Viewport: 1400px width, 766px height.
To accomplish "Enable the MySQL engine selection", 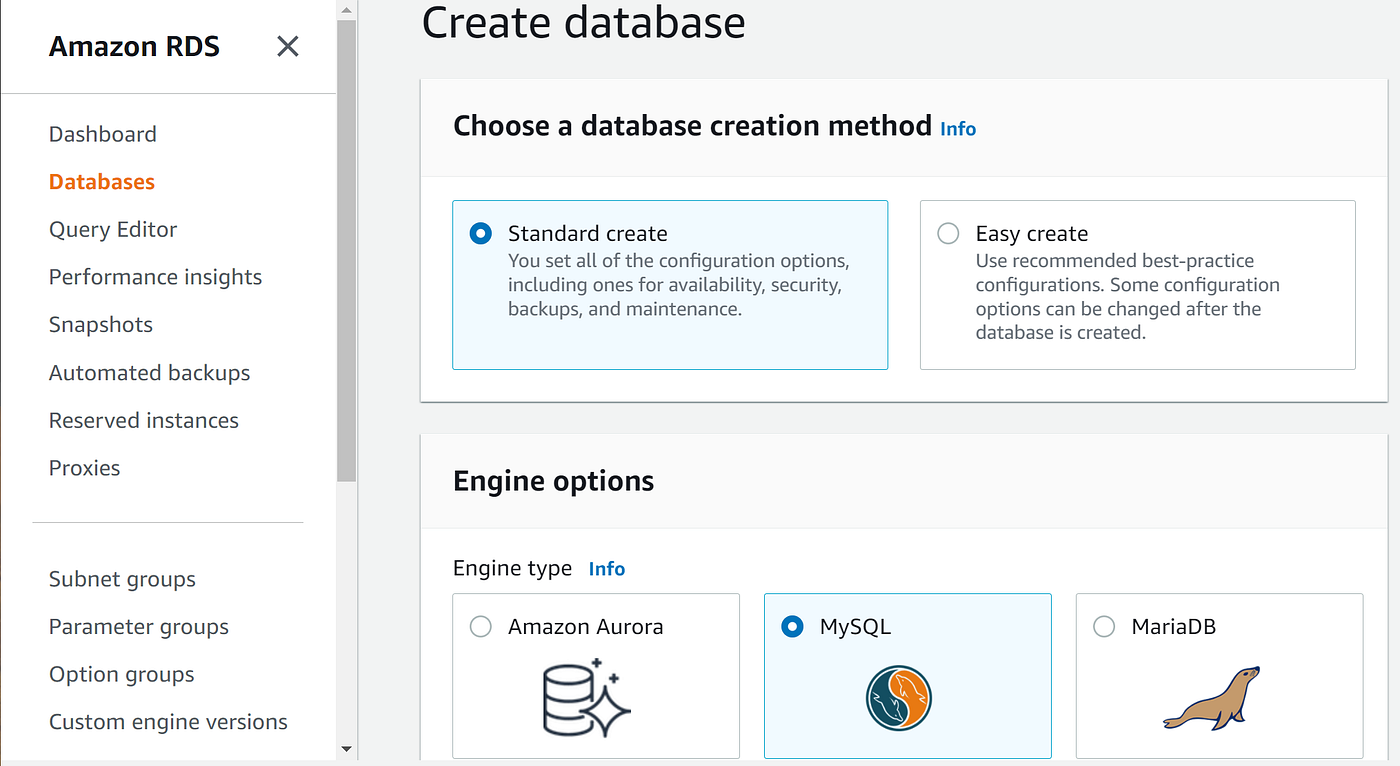I will pyautogui.click(x=791, y=626).
